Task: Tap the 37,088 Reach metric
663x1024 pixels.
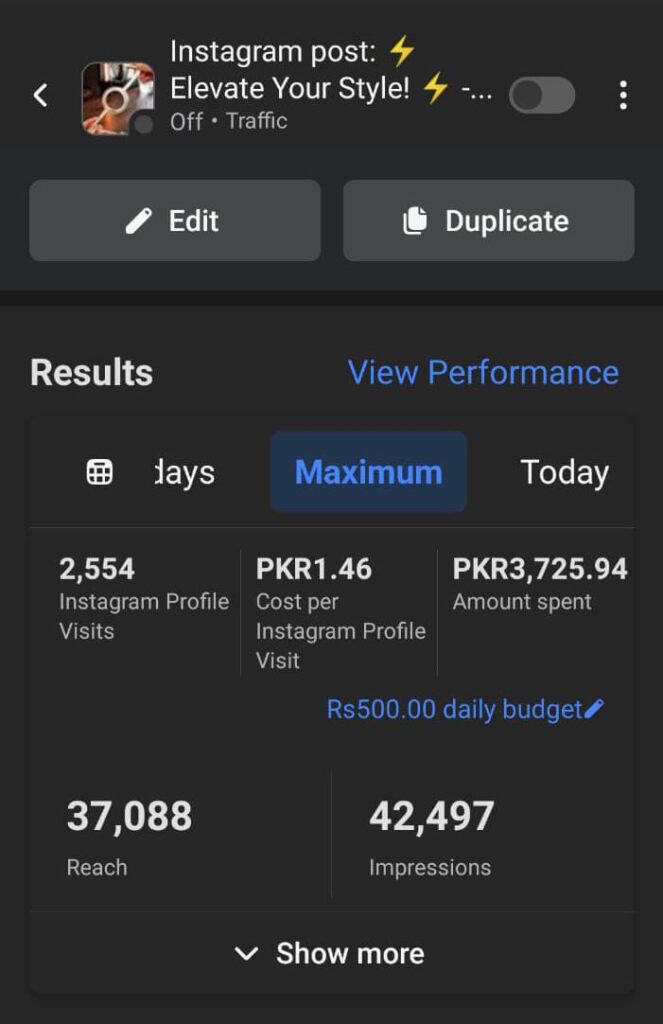Action: 129,835
